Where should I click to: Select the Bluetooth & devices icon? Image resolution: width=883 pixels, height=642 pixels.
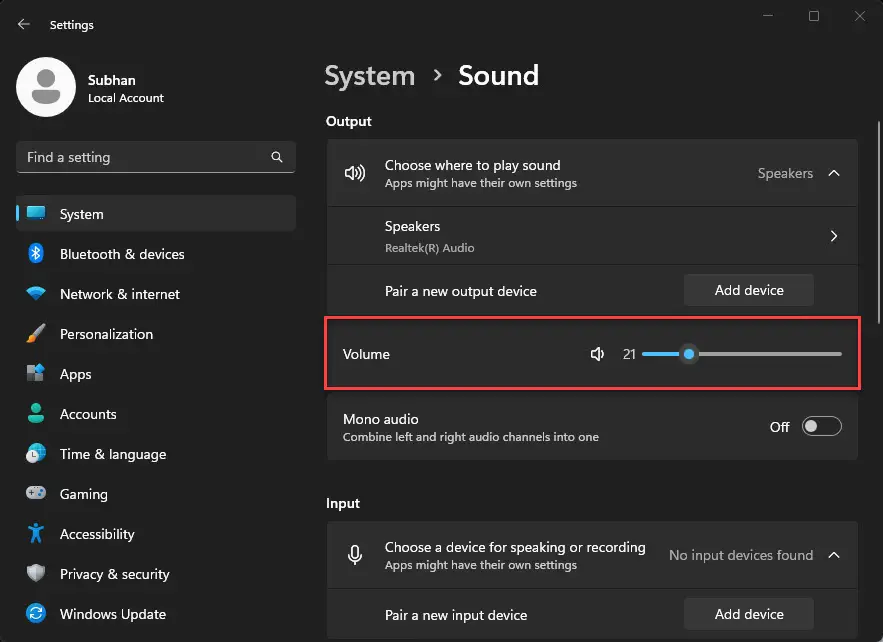click(x=35, y=254)
